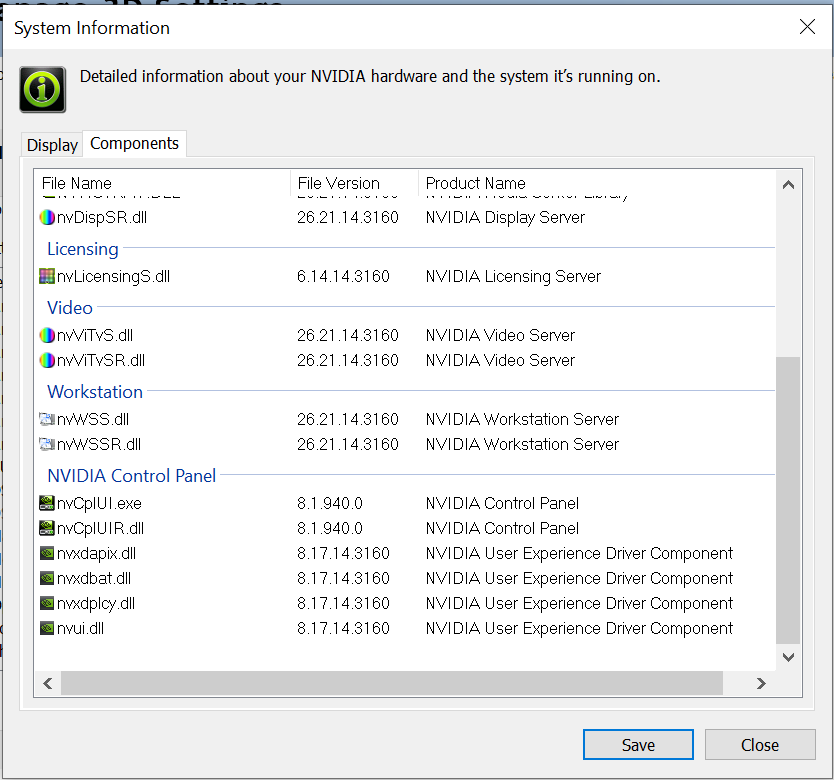Click NVIDIA Workstation Server for nvWSSR.dll

pos(522,444)
